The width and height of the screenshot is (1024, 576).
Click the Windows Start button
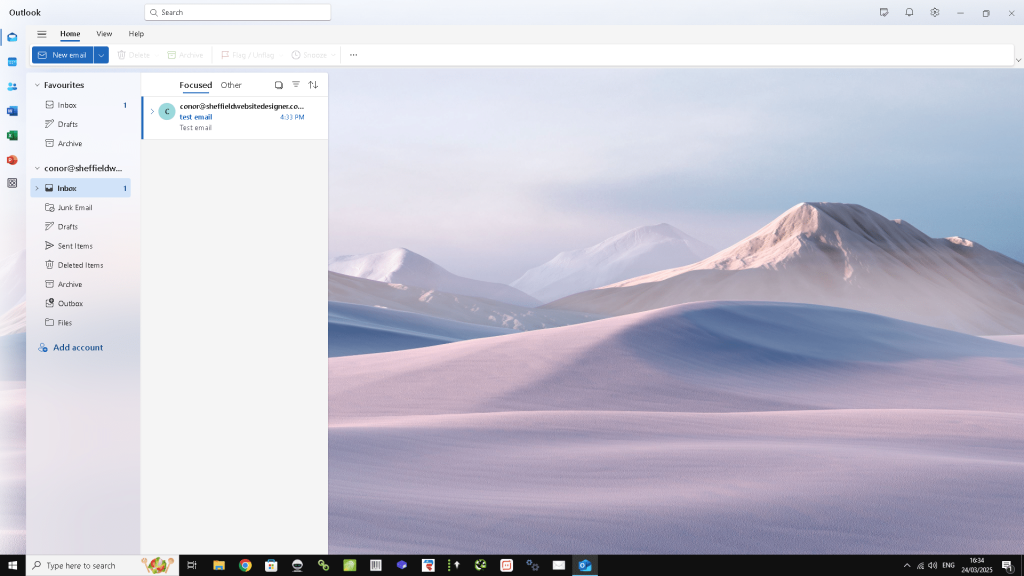[x=12, y=566]
